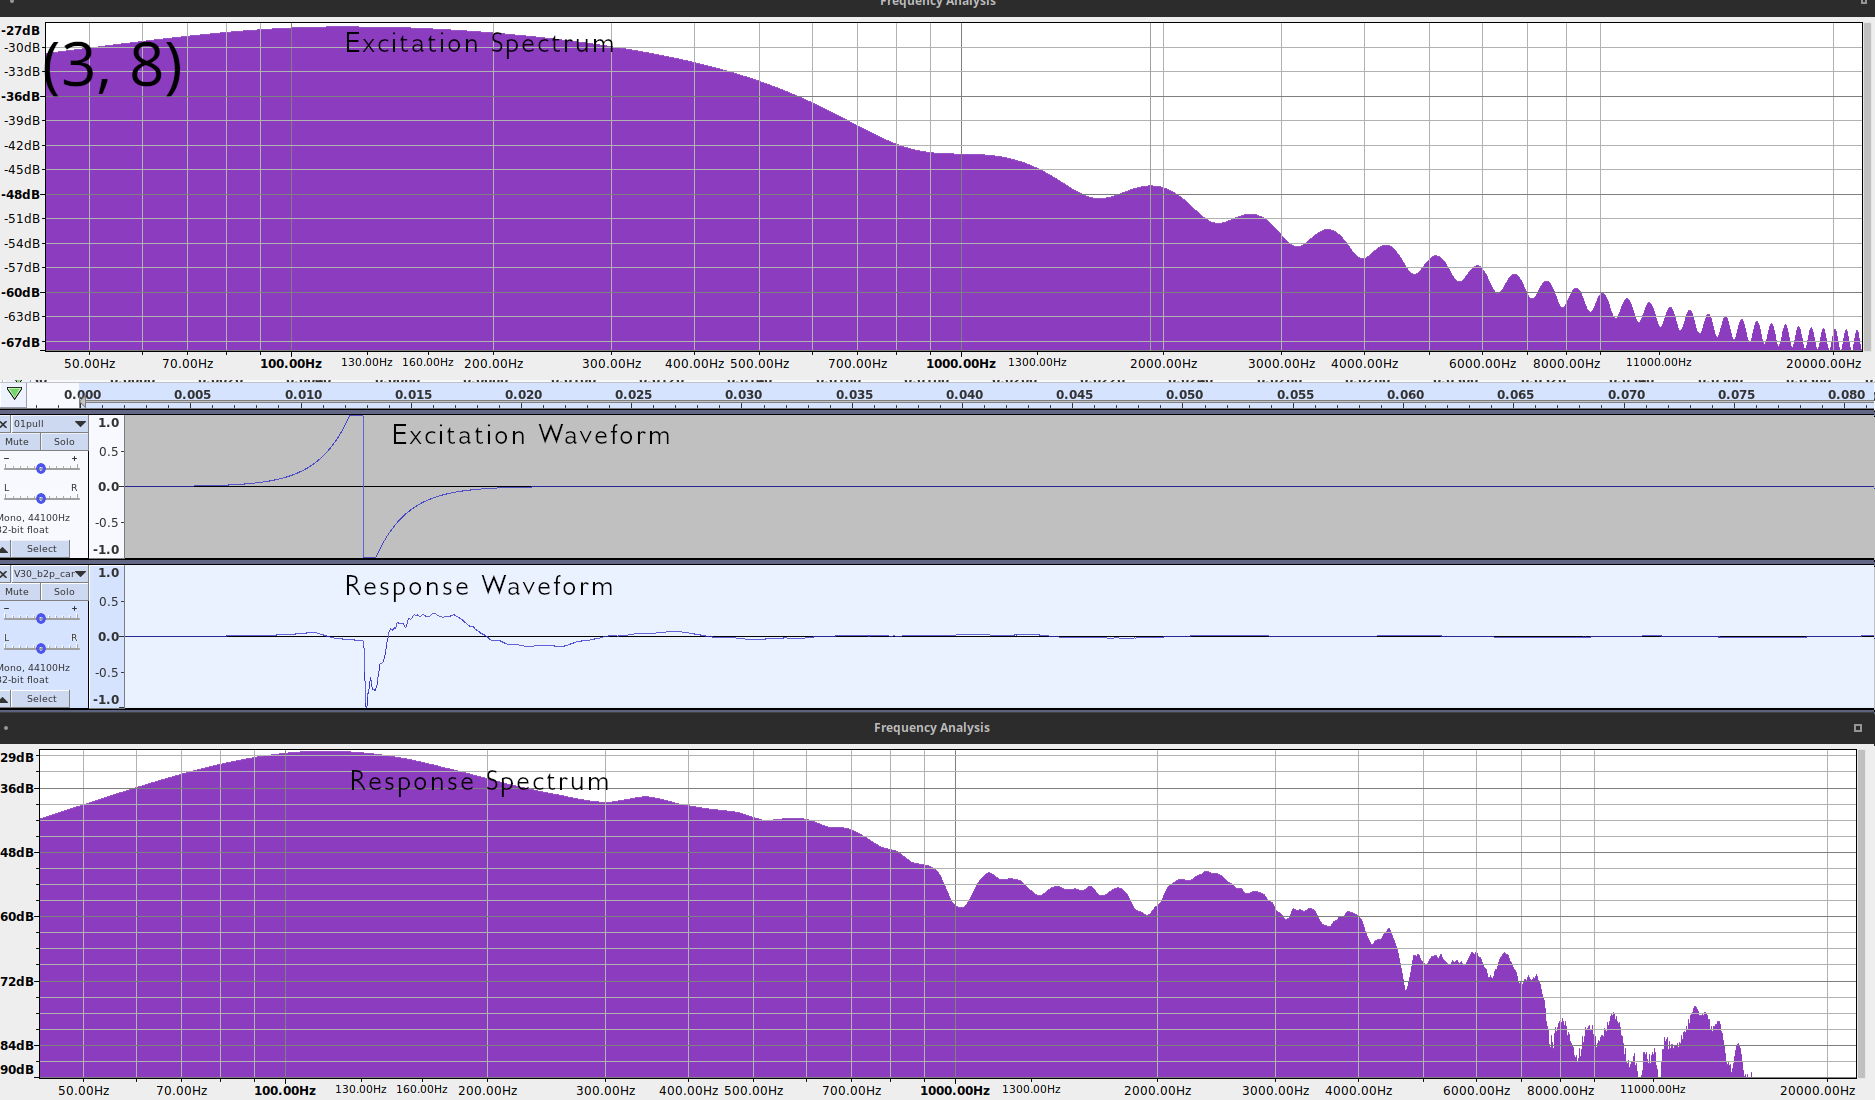This screenshot has width=1875, height=1100.
Task: Maximize the lower Frequency Analysis window
Action: click(1858, 728)
